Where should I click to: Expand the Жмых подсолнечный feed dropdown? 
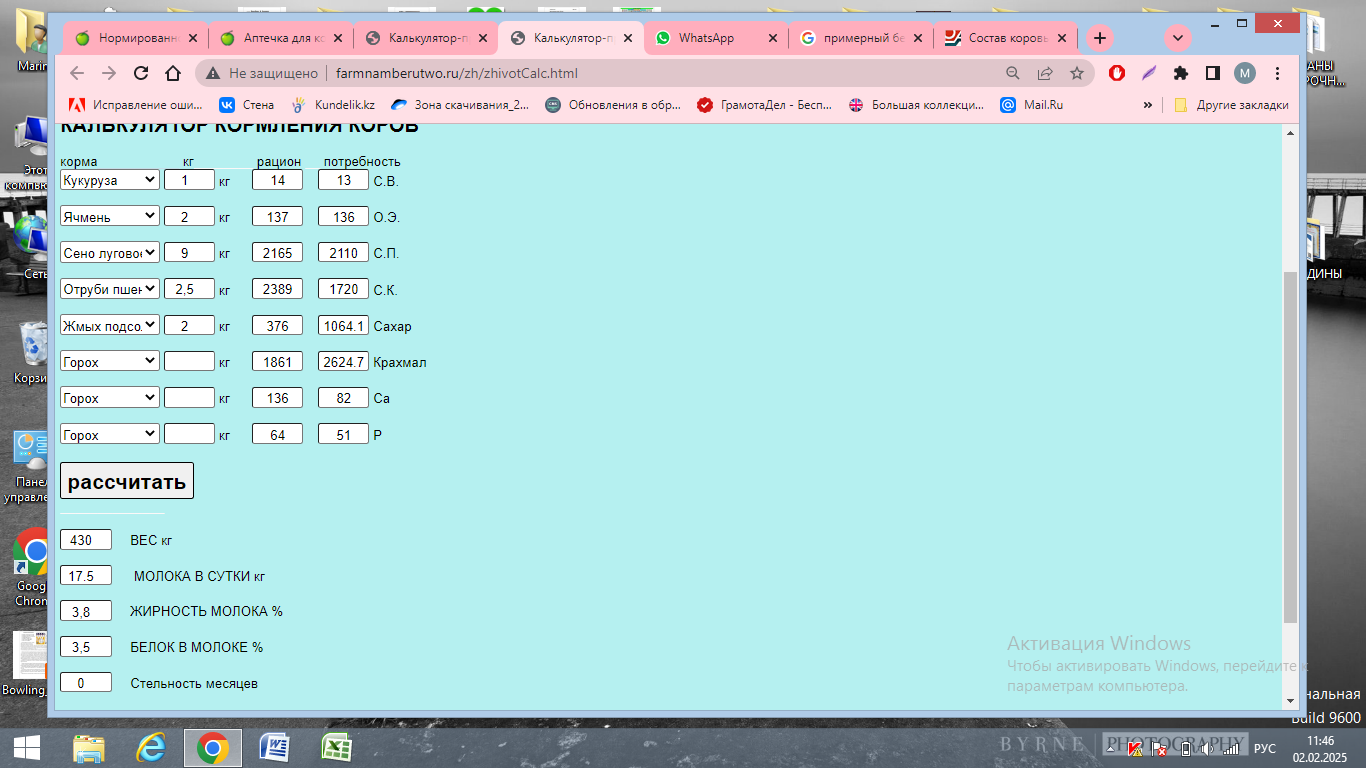[x=110, y=325]
